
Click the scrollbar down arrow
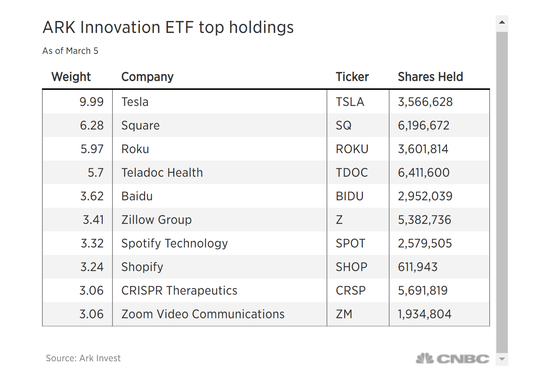coord(502,359)
